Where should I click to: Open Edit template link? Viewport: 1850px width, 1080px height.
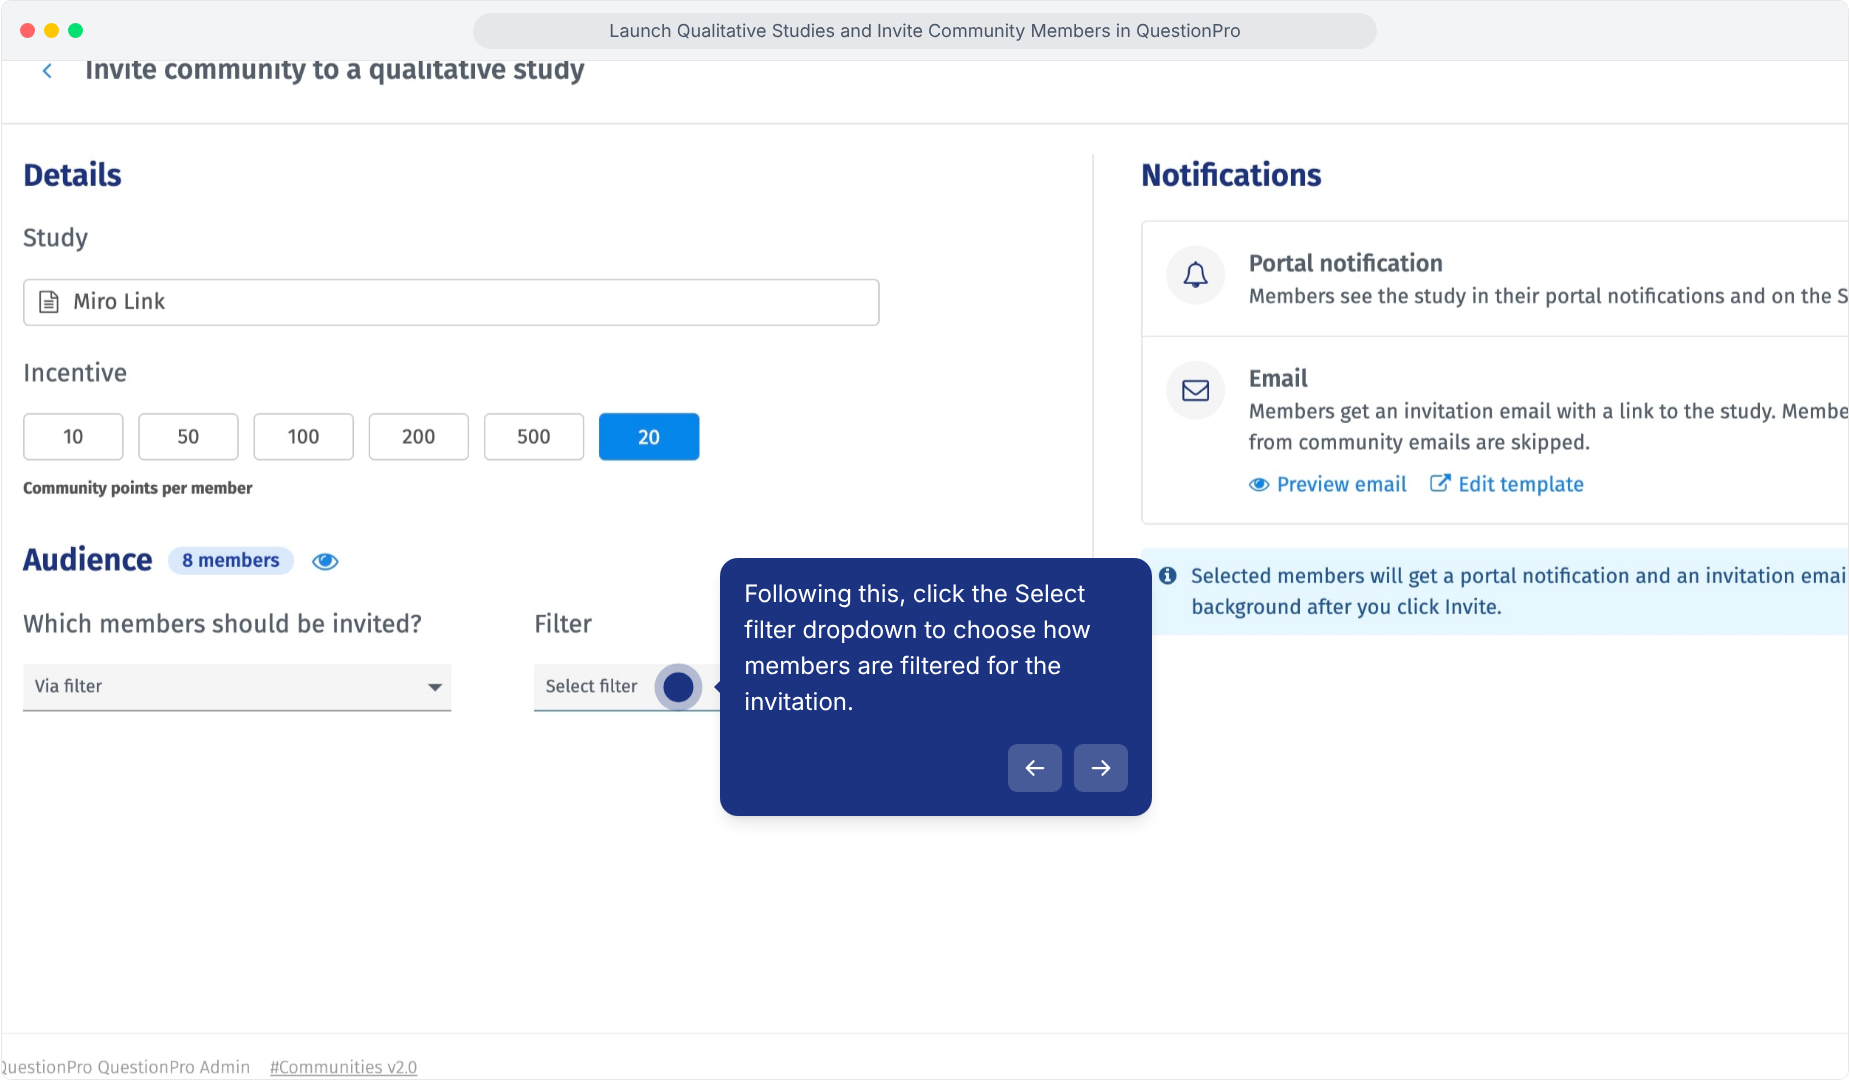[1507, 484]
